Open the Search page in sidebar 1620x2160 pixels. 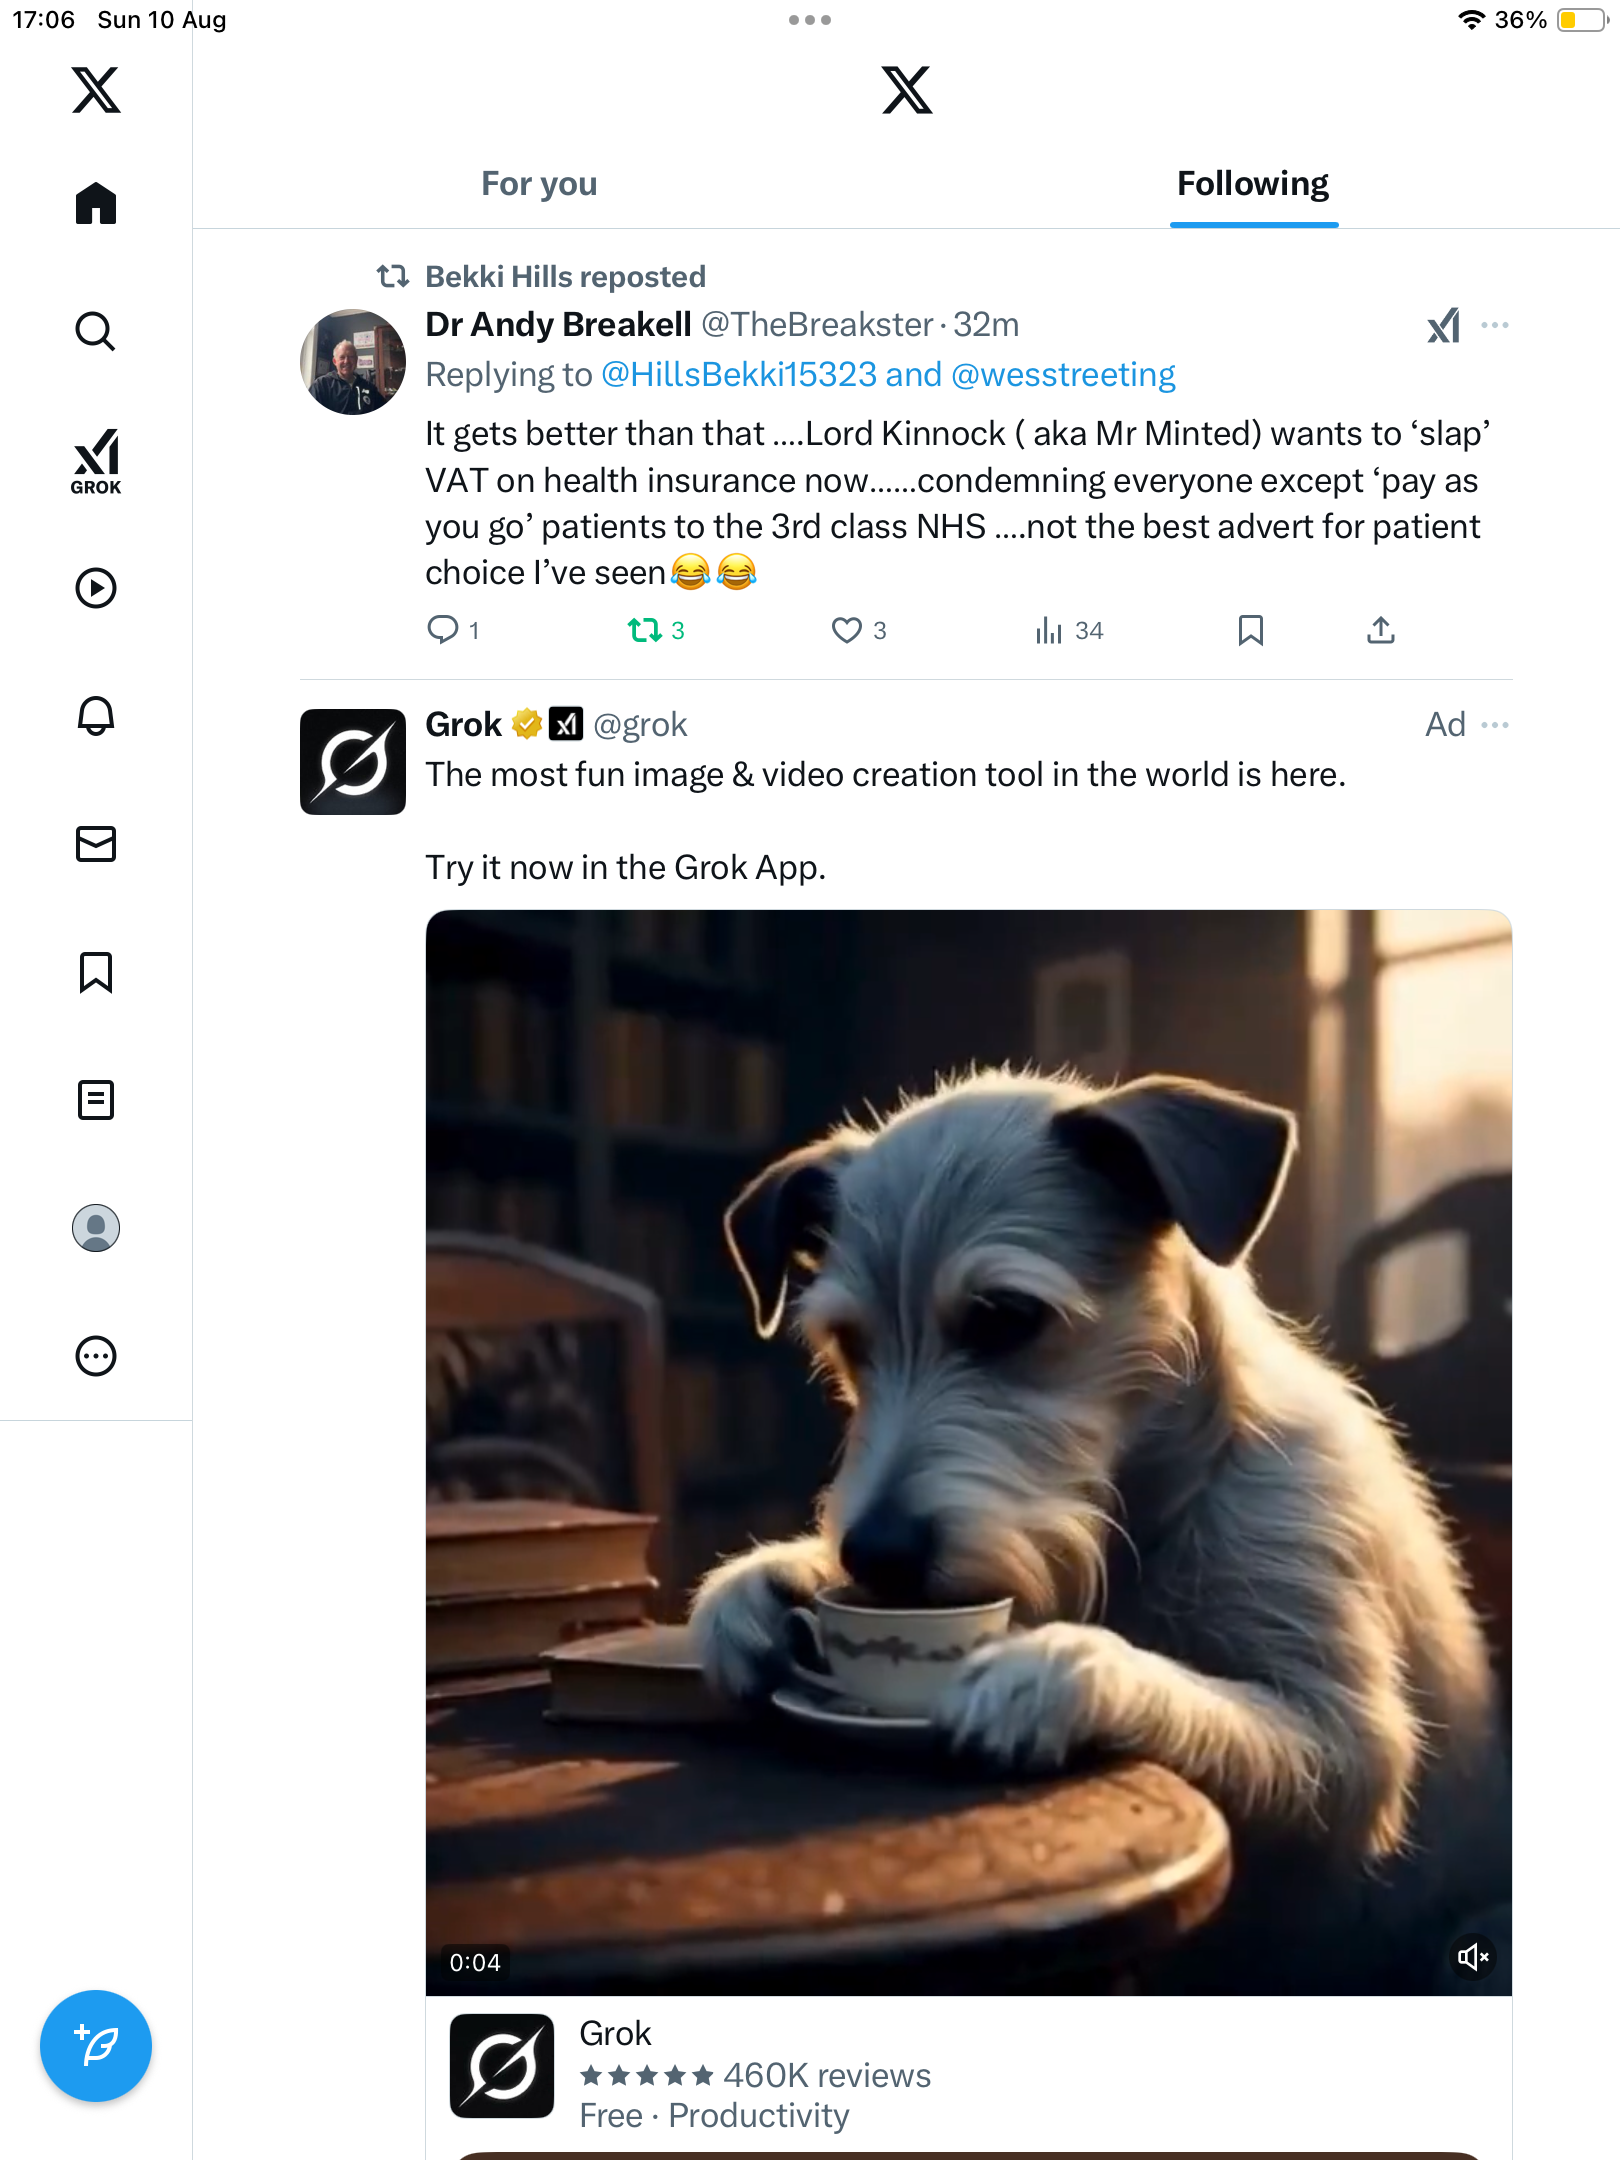pos(96,331)
